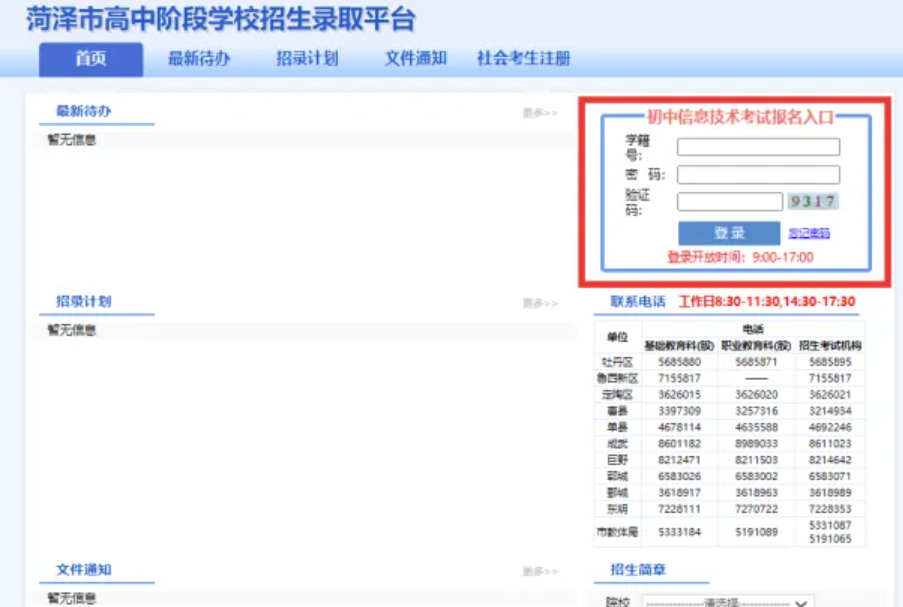The height and width of the screenshot is (607, 903).
Task: Click the 验证码 captcha input field
Action: click(729, 202)
